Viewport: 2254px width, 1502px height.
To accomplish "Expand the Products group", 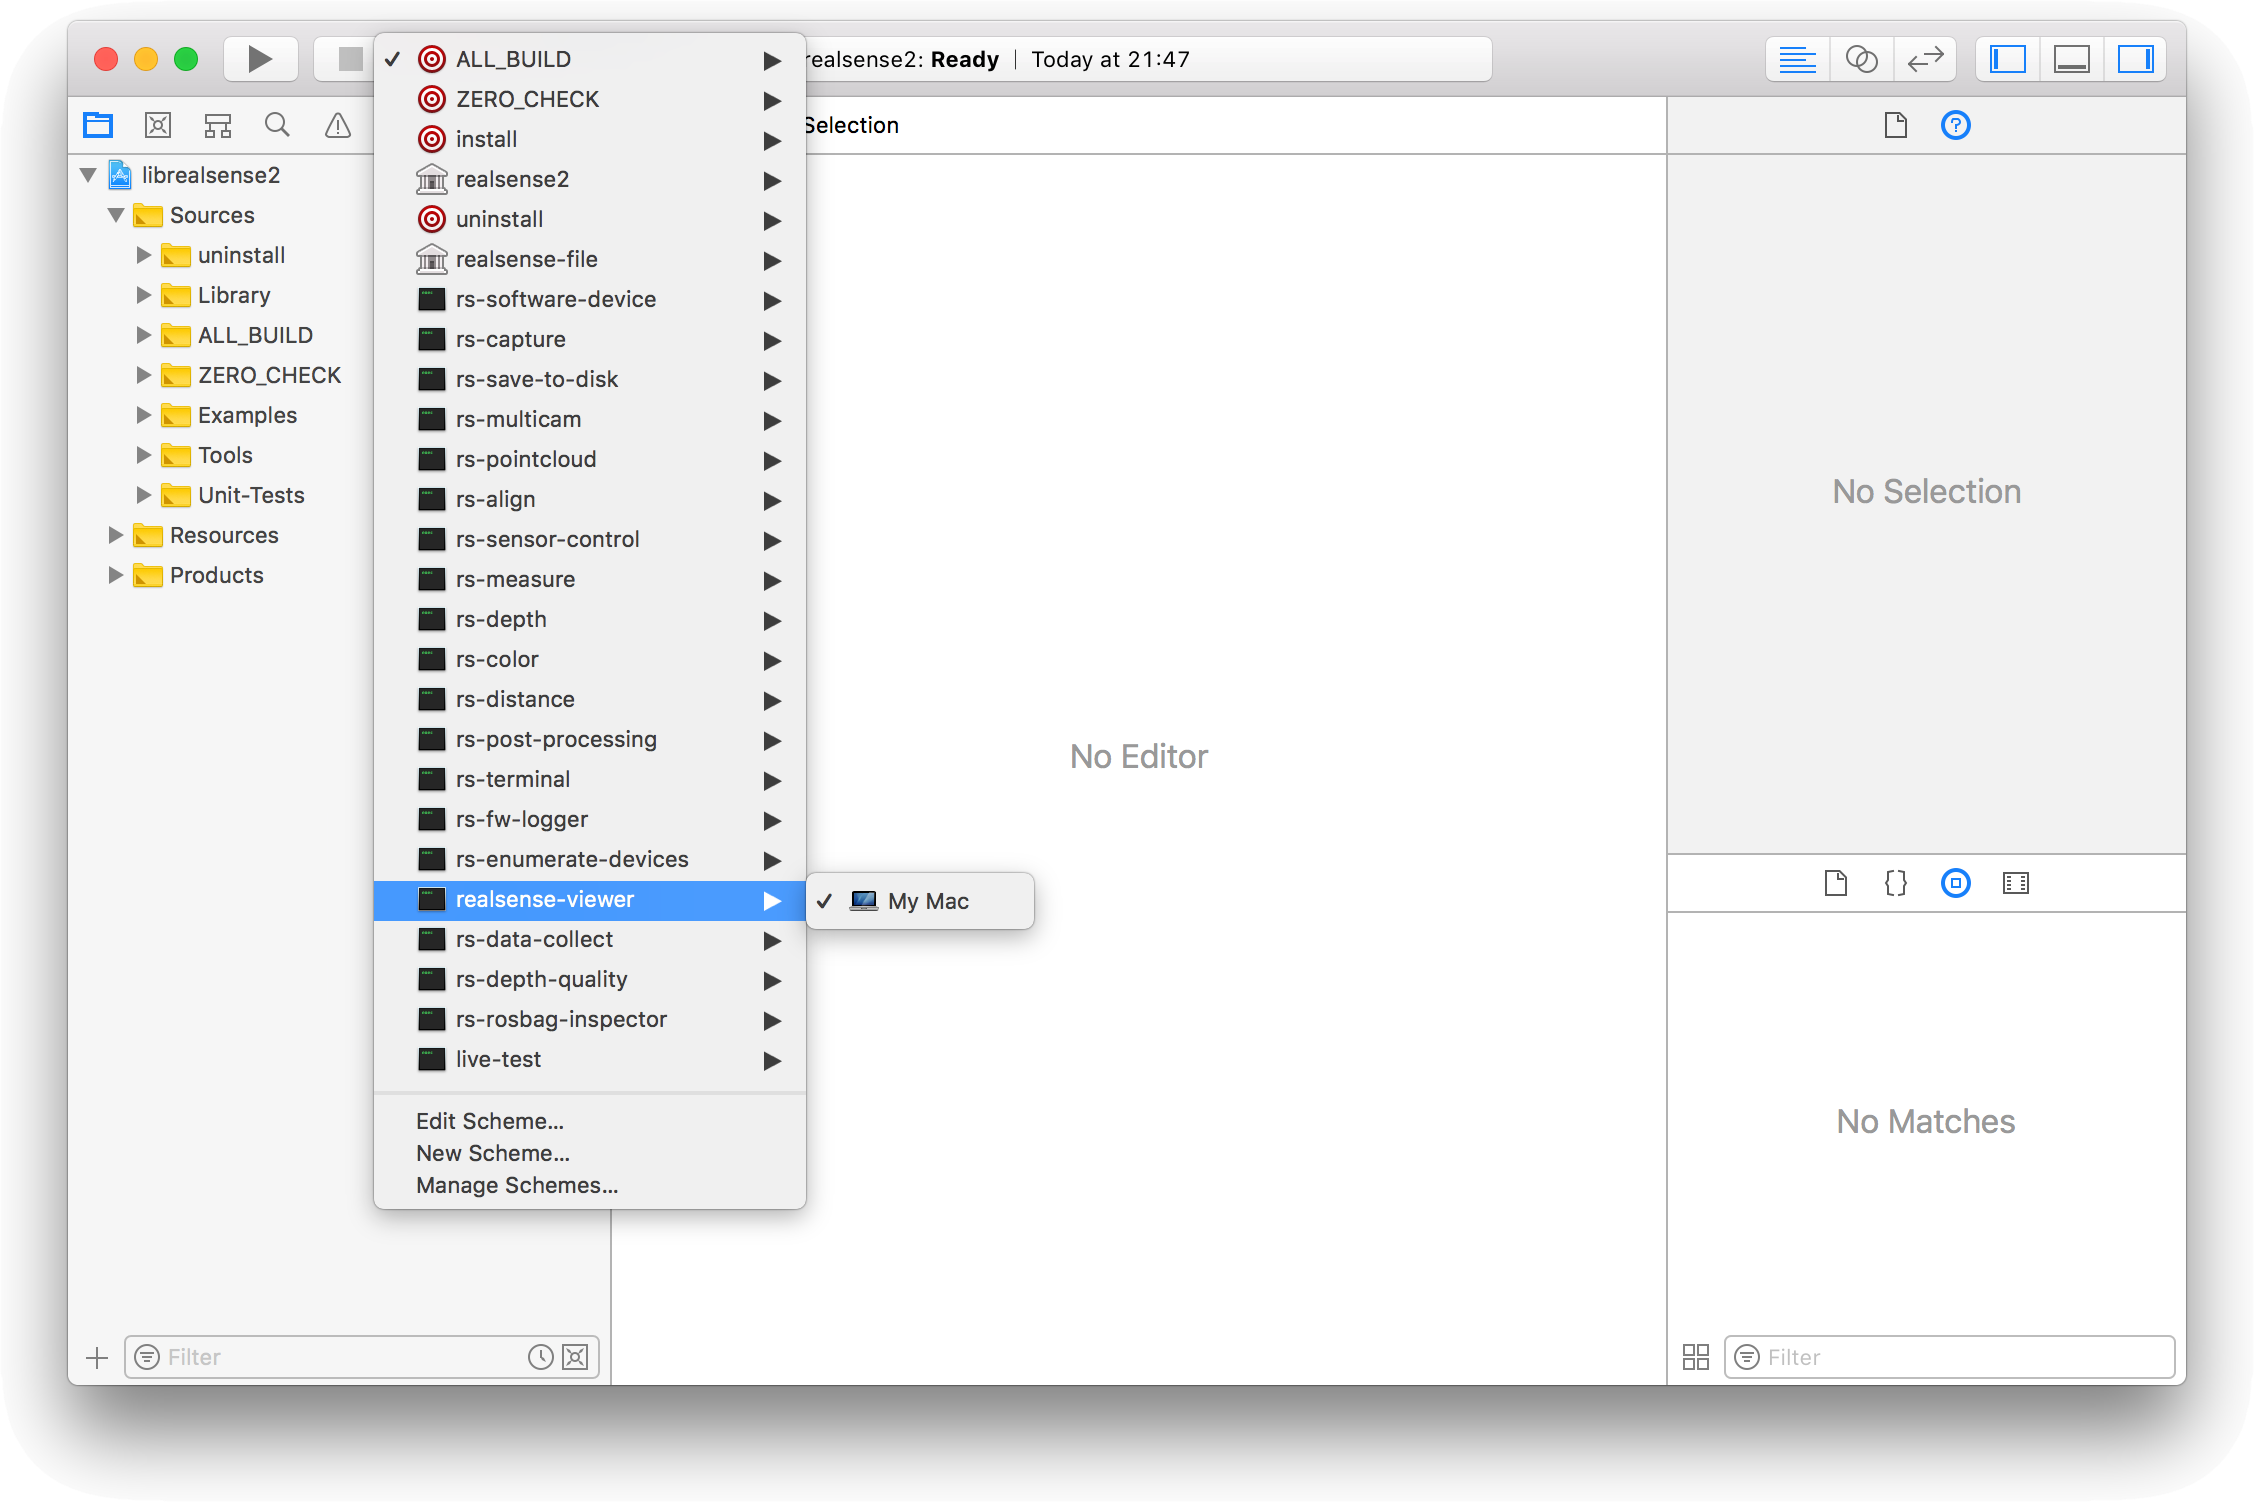I will (x=116, y=575).
